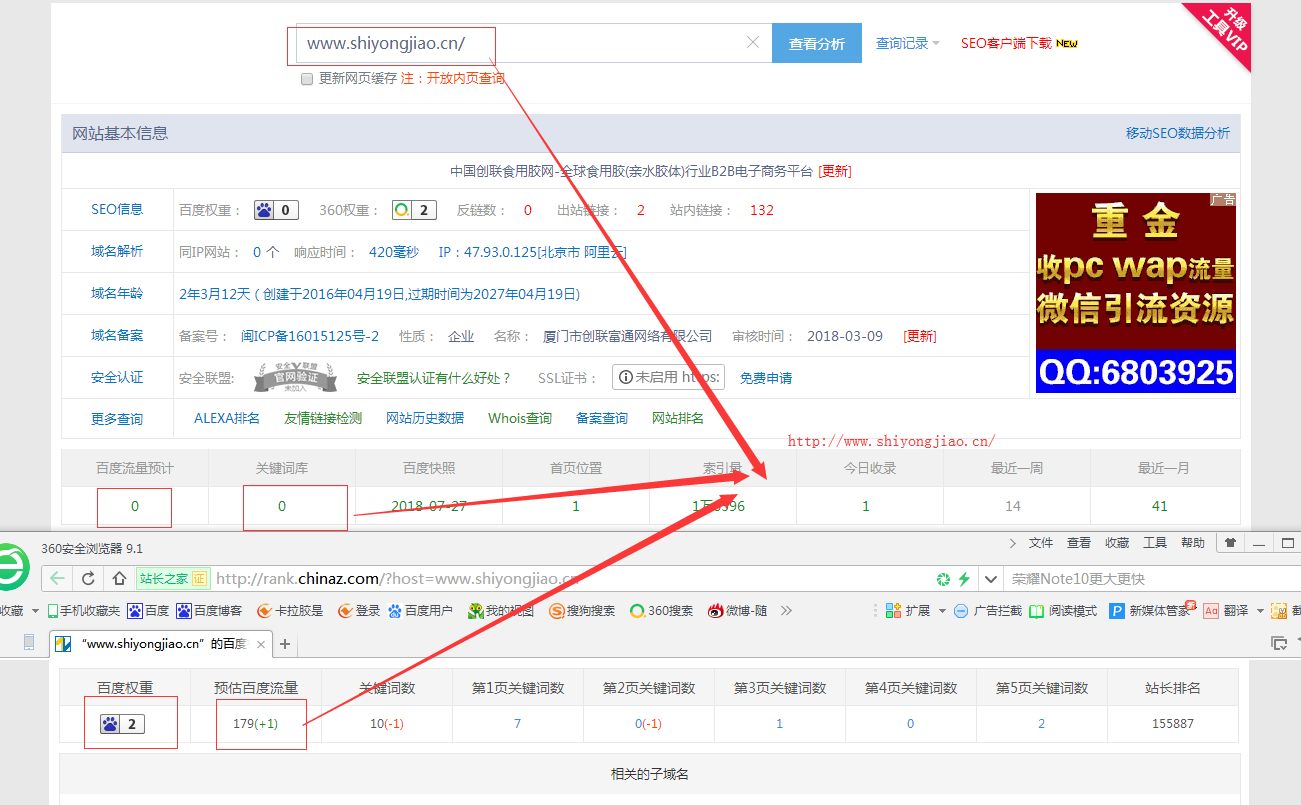Image resolution: width=1301 pixels, height=805 pixels.
Task: Open the 工具 menu
Action: tap(1155, 543)
